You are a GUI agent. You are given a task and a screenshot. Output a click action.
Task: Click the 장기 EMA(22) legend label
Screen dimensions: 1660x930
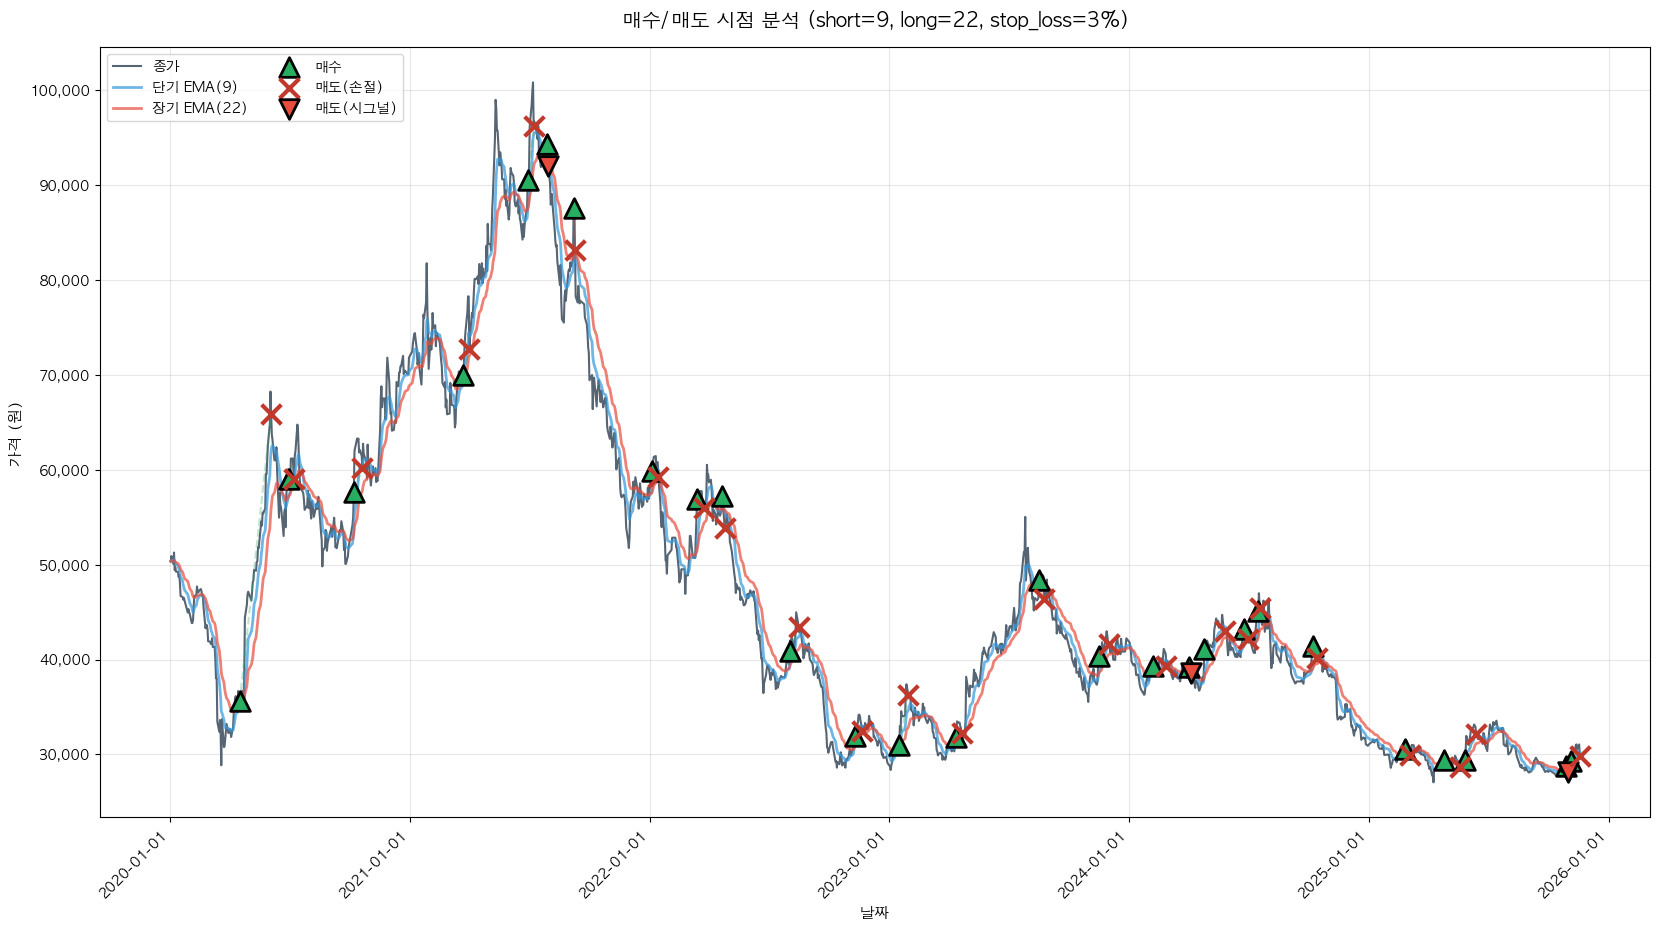coord(199,108)
